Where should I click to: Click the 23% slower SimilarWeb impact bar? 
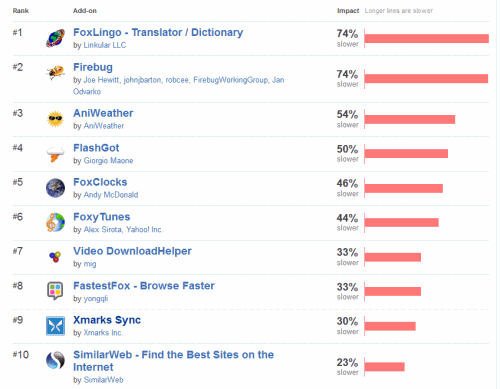(385, 367)
